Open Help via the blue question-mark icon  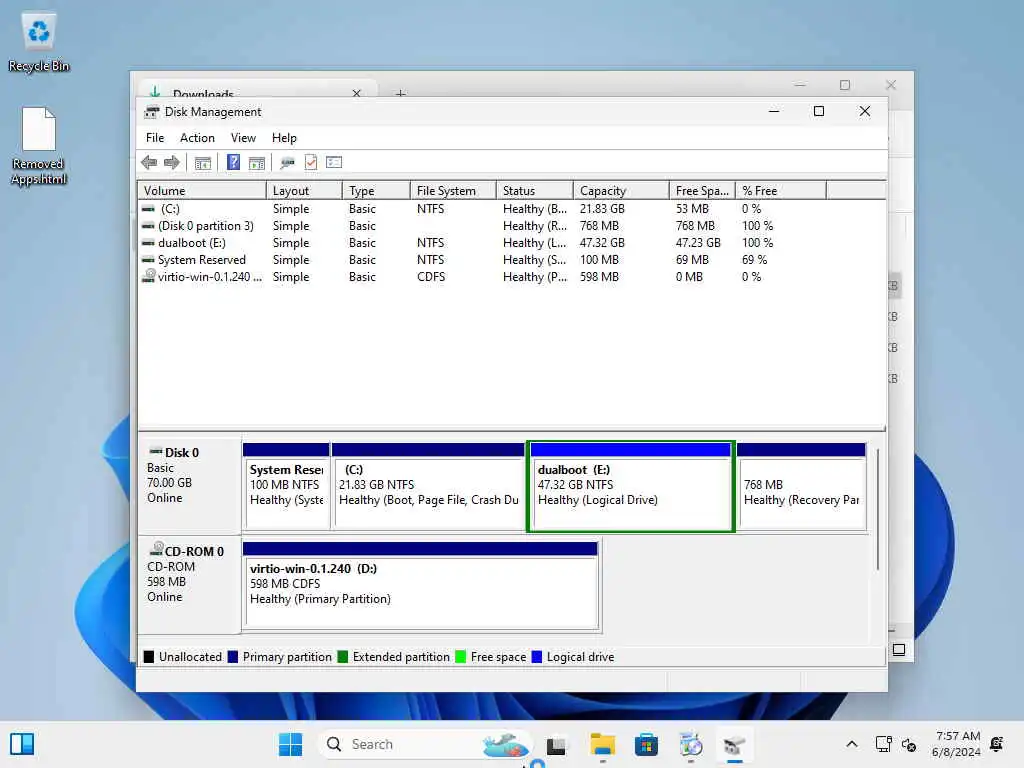(233, 162)
